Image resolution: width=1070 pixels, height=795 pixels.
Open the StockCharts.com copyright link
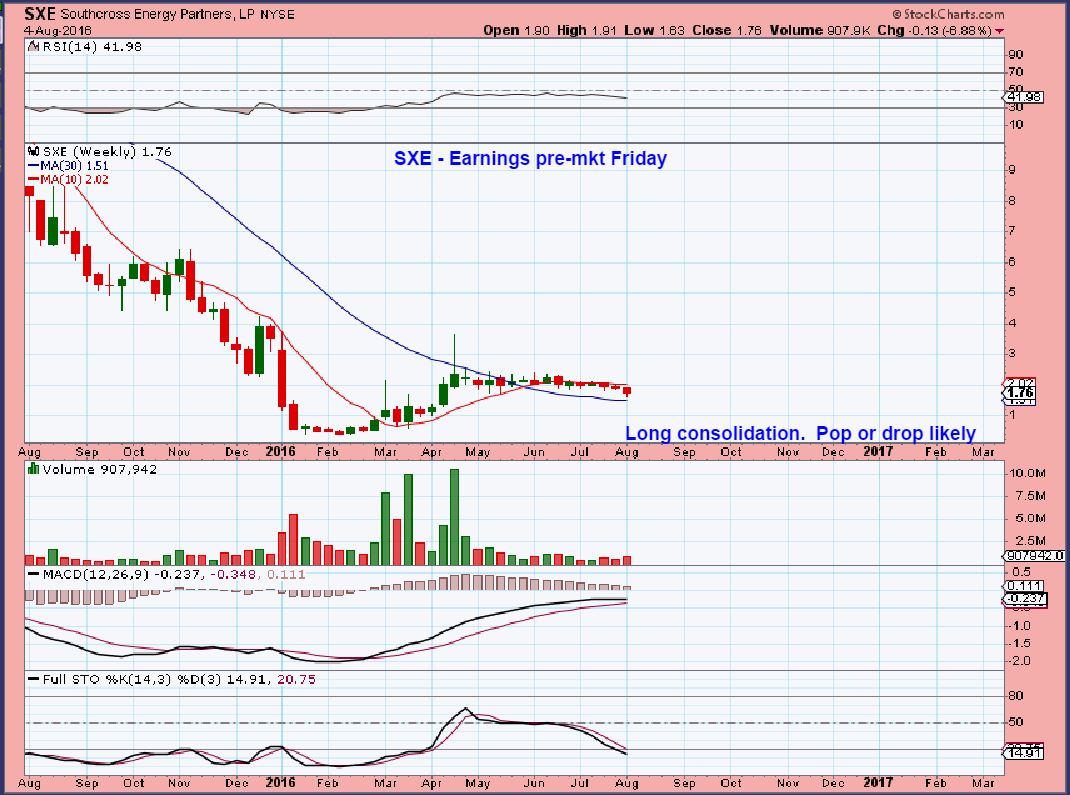pyautogui.click(x=948, y=14)
